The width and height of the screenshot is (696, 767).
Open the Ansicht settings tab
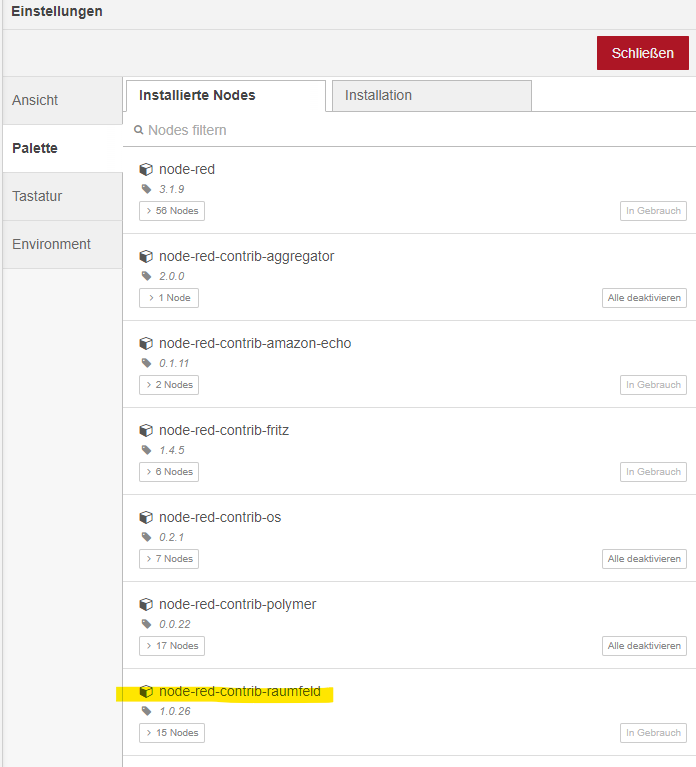[x=62, y=100]
